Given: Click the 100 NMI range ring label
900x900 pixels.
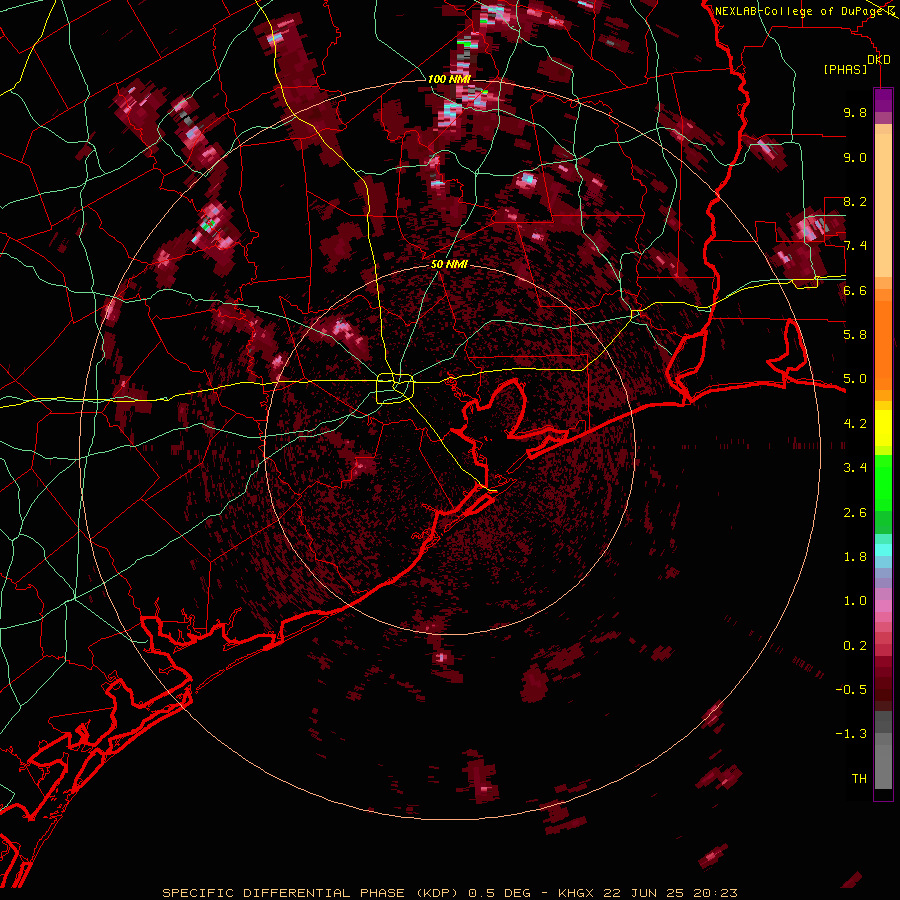Looking at the screenshot, I should (449, 79).
